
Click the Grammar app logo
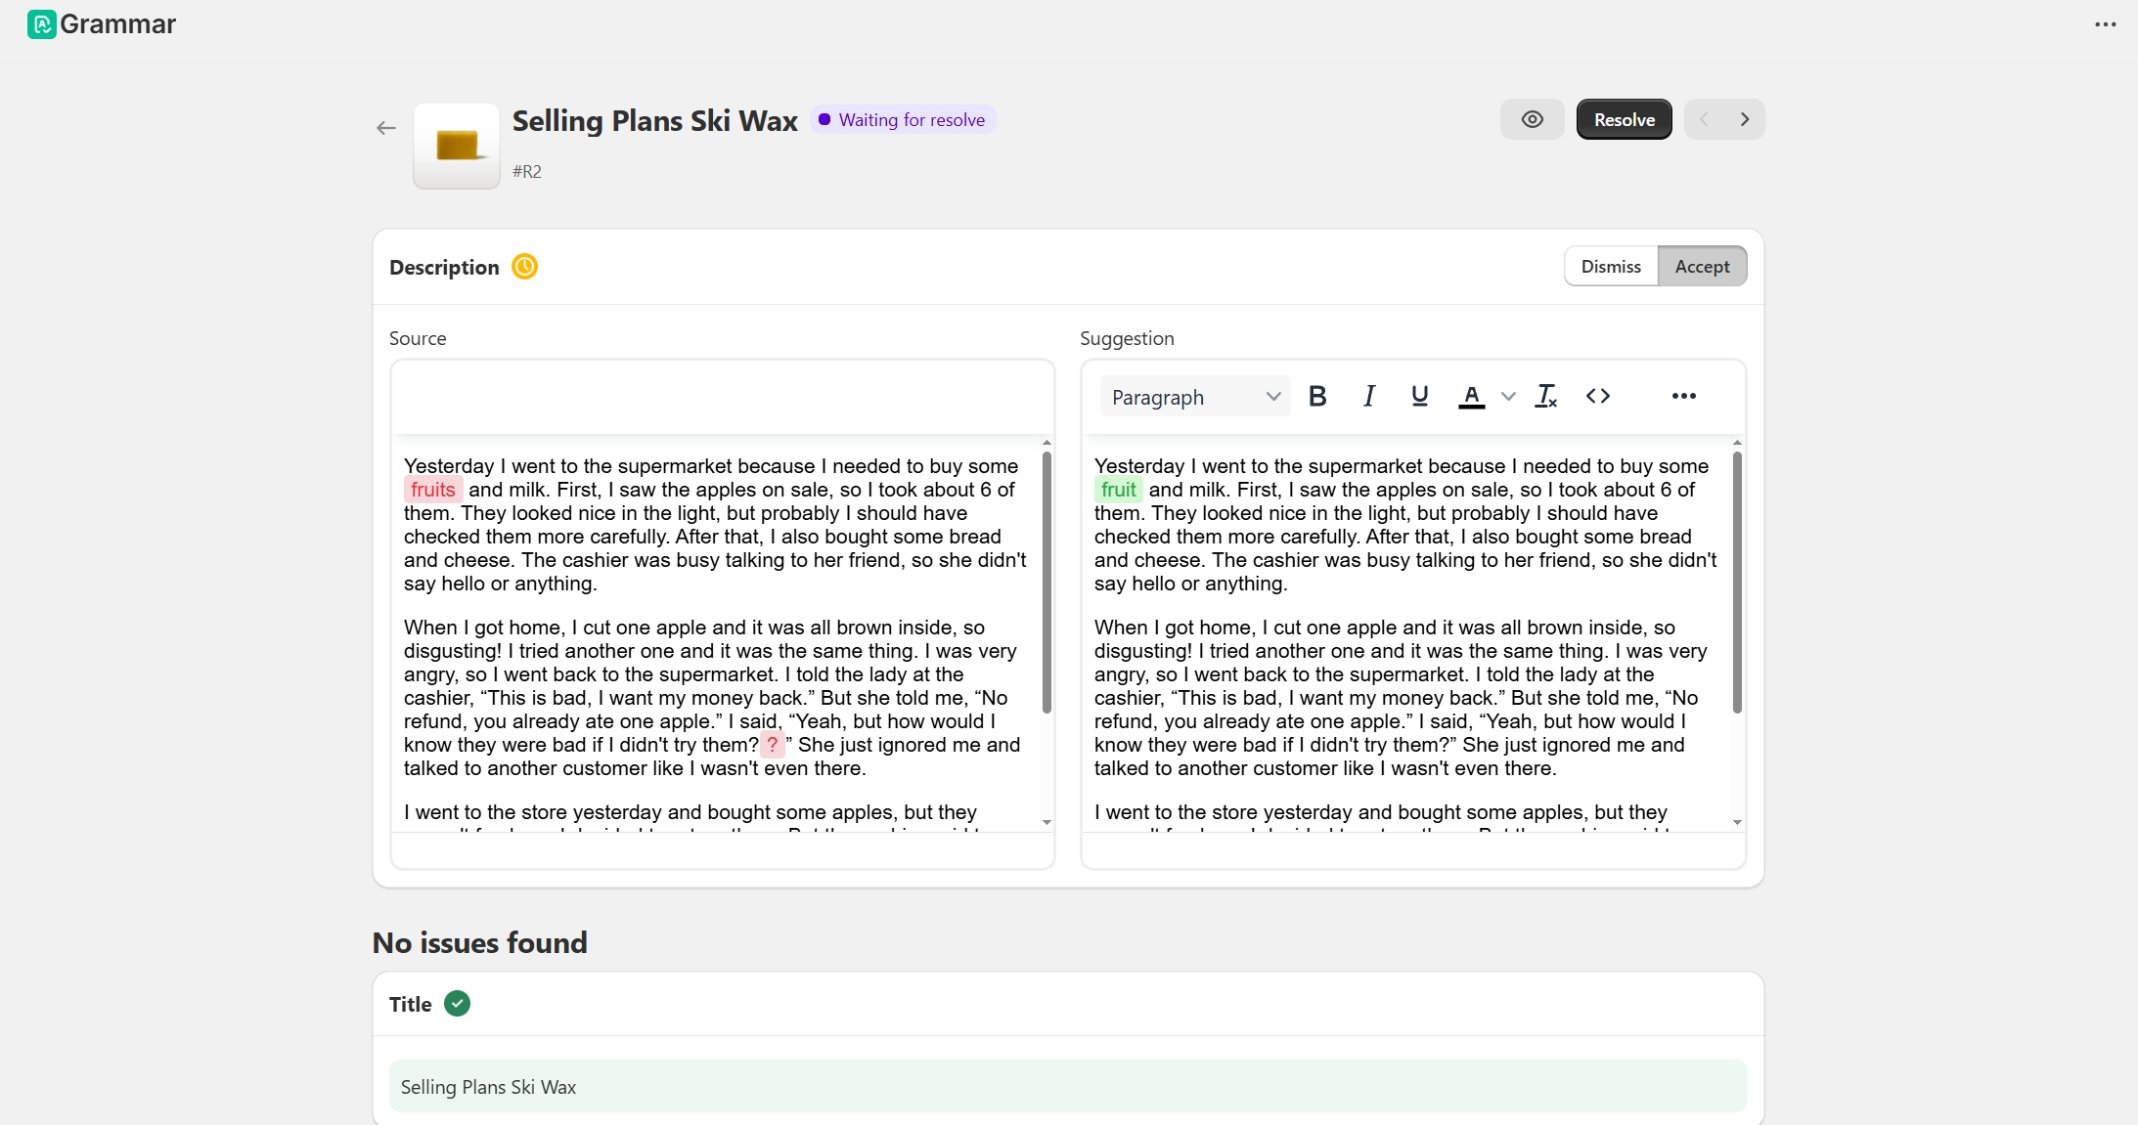point(41,24)
